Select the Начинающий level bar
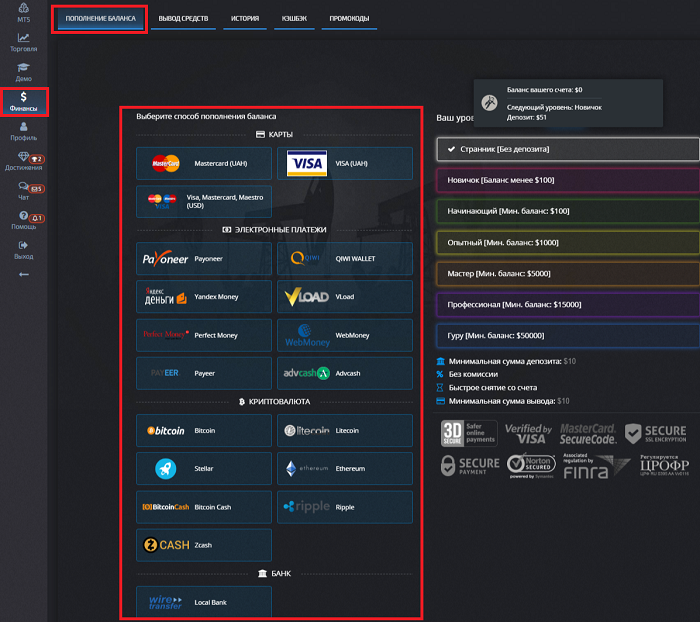 pyautogui.click(x=568, y=211)
